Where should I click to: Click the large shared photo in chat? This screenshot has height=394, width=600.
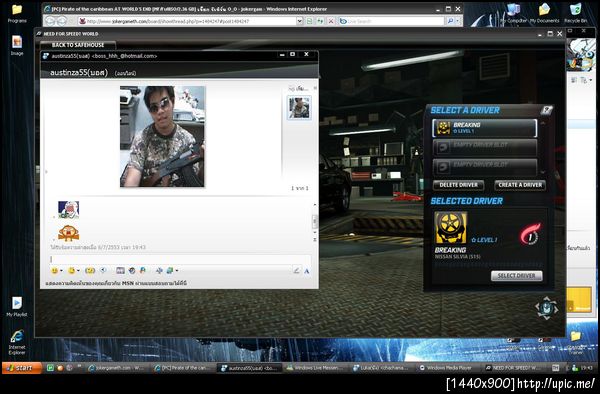162,137
